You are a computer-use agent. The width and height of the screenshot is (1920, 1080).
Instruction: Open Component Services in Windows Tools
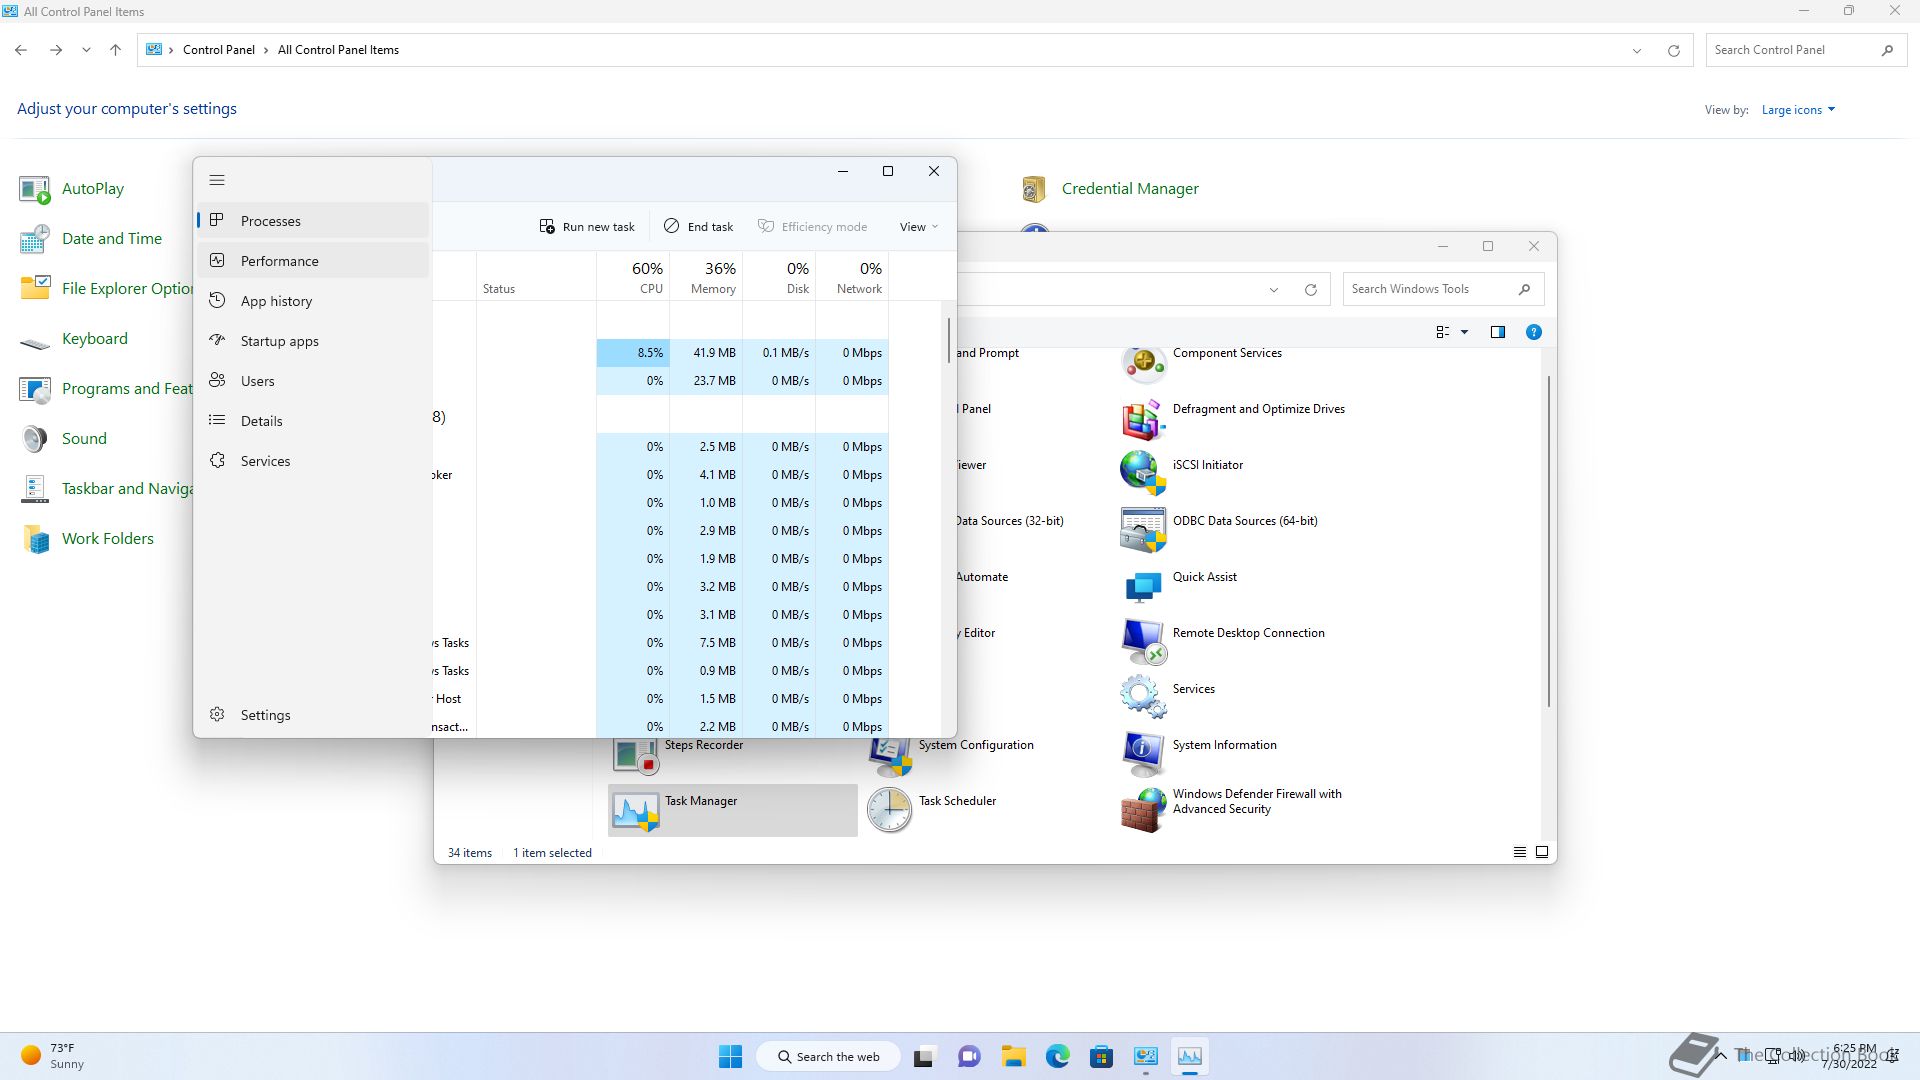[x=1201, y=362]
